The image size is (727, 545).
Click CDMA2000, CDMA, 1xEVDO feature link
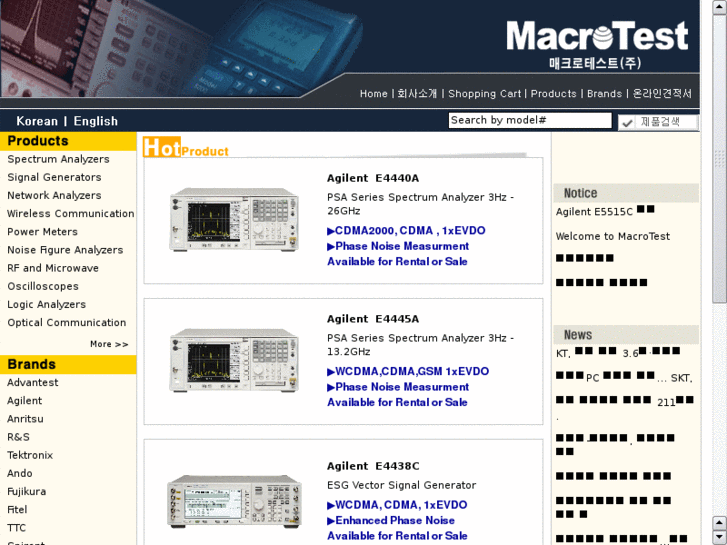[406, 231]
